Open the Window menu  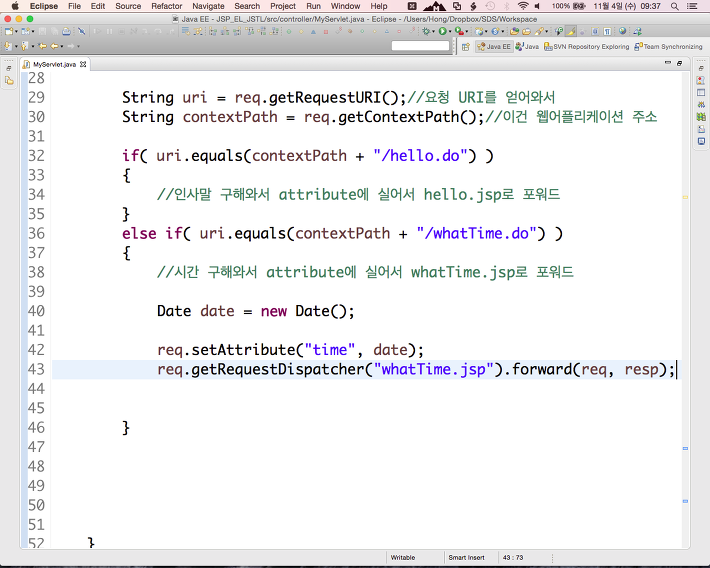pos(345,6)
